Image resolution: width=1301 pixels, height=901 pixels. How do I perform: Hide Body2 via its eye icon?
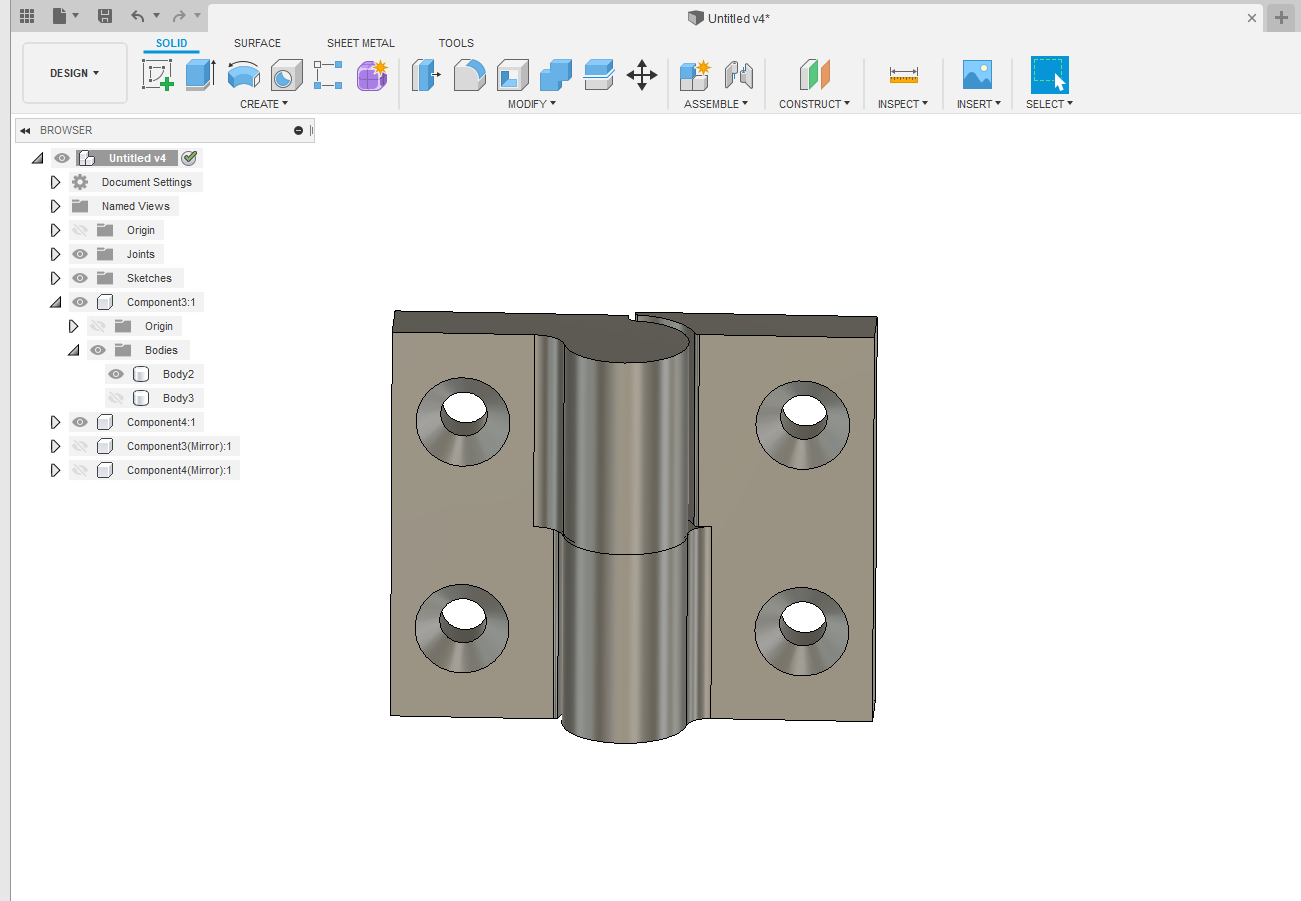116,374
